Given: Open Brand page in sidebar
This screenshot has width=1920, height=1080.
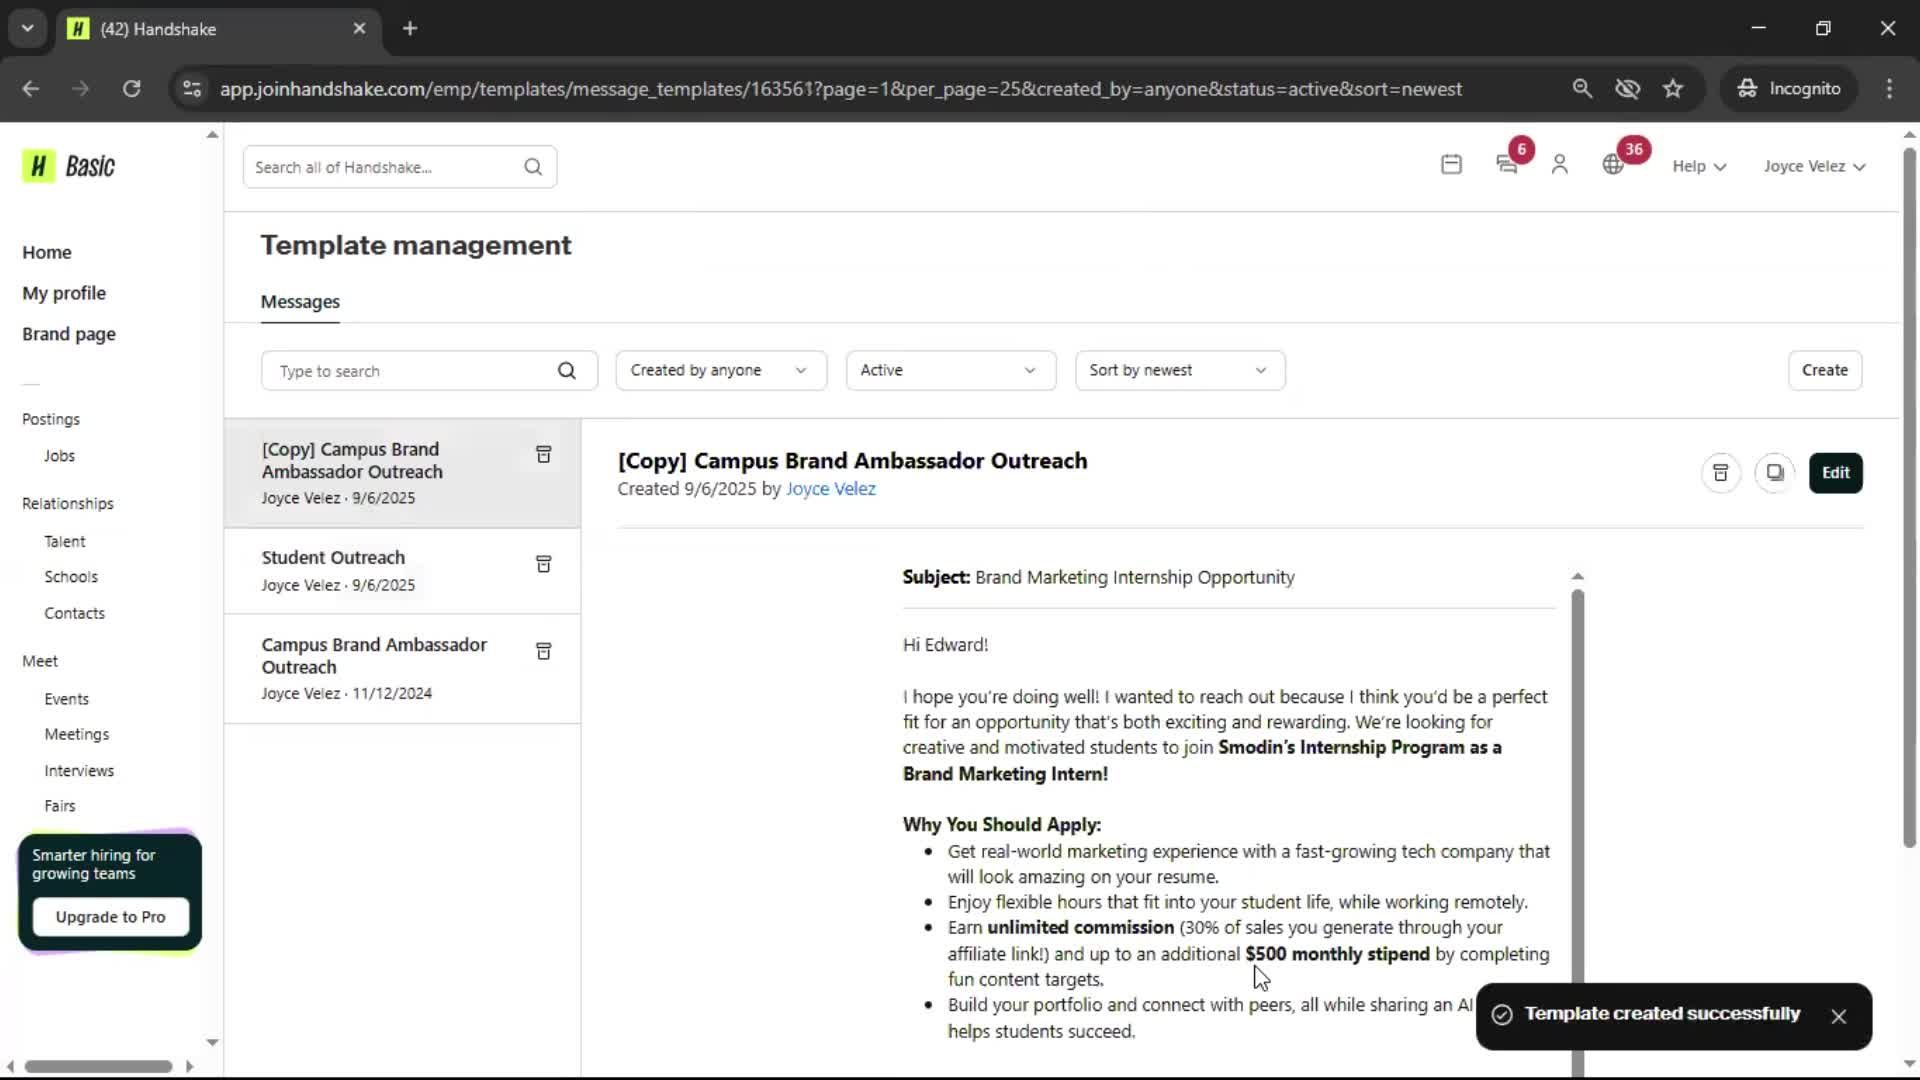Looking at the screenshot, I should pyautogui.click(x=69, y=334).
